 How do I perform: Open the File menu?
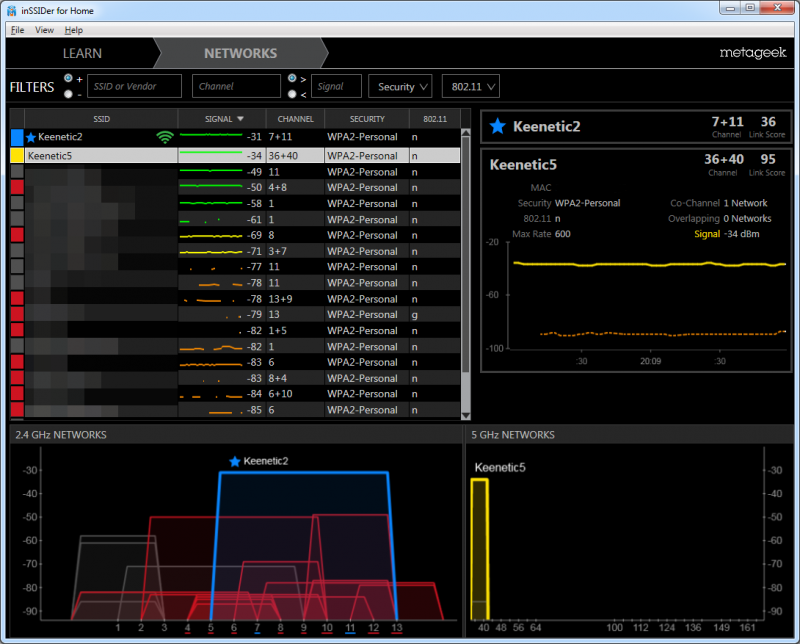pyautogui.click(x=17, y=30)
